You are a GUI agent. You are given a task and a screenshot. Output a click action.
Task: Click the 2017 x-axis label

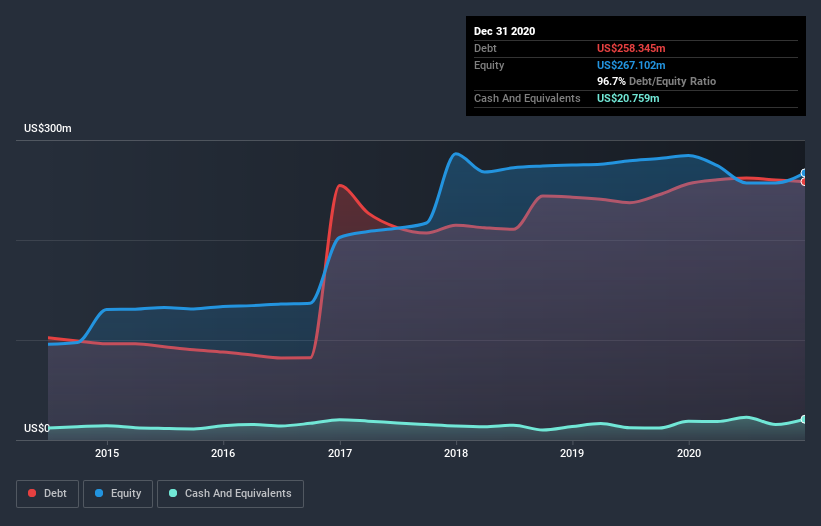coord(340,453)
